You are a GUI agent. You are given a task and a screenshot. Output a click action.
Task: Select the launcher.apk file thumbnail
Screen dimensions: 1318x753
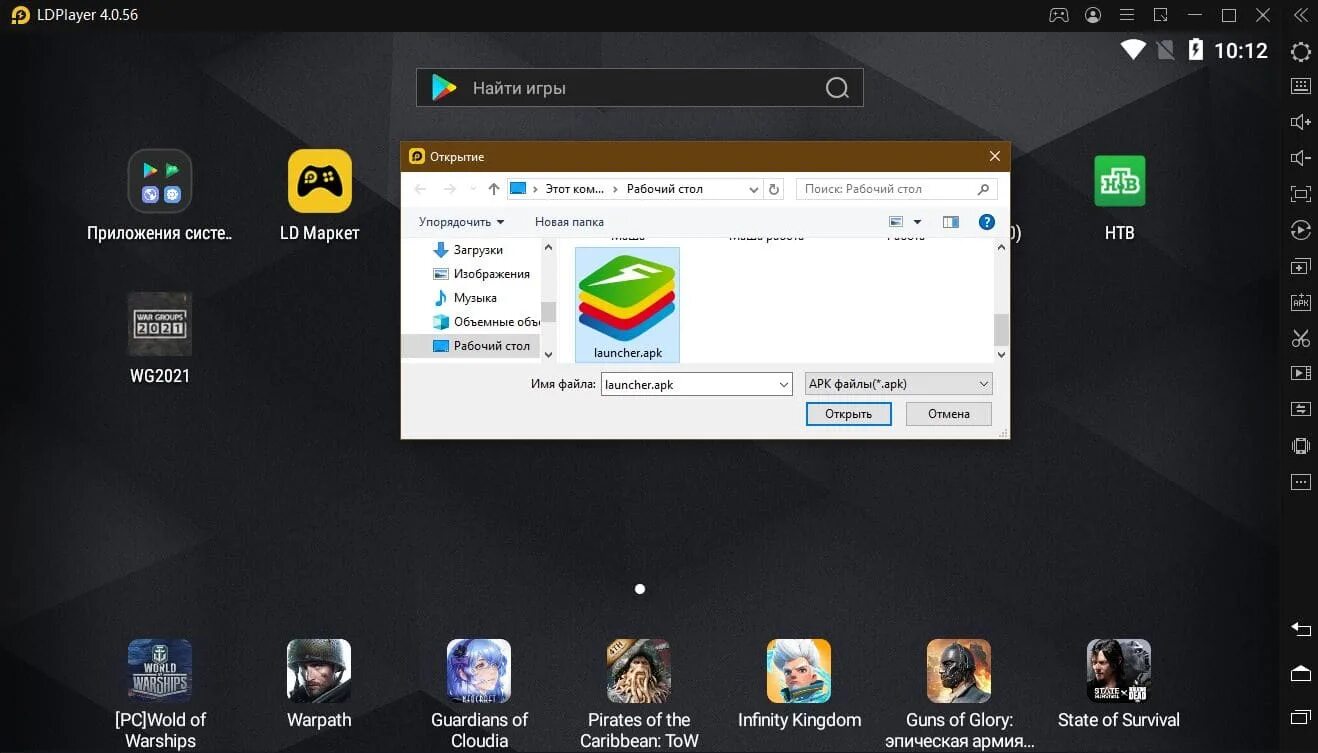click(628, 305)
